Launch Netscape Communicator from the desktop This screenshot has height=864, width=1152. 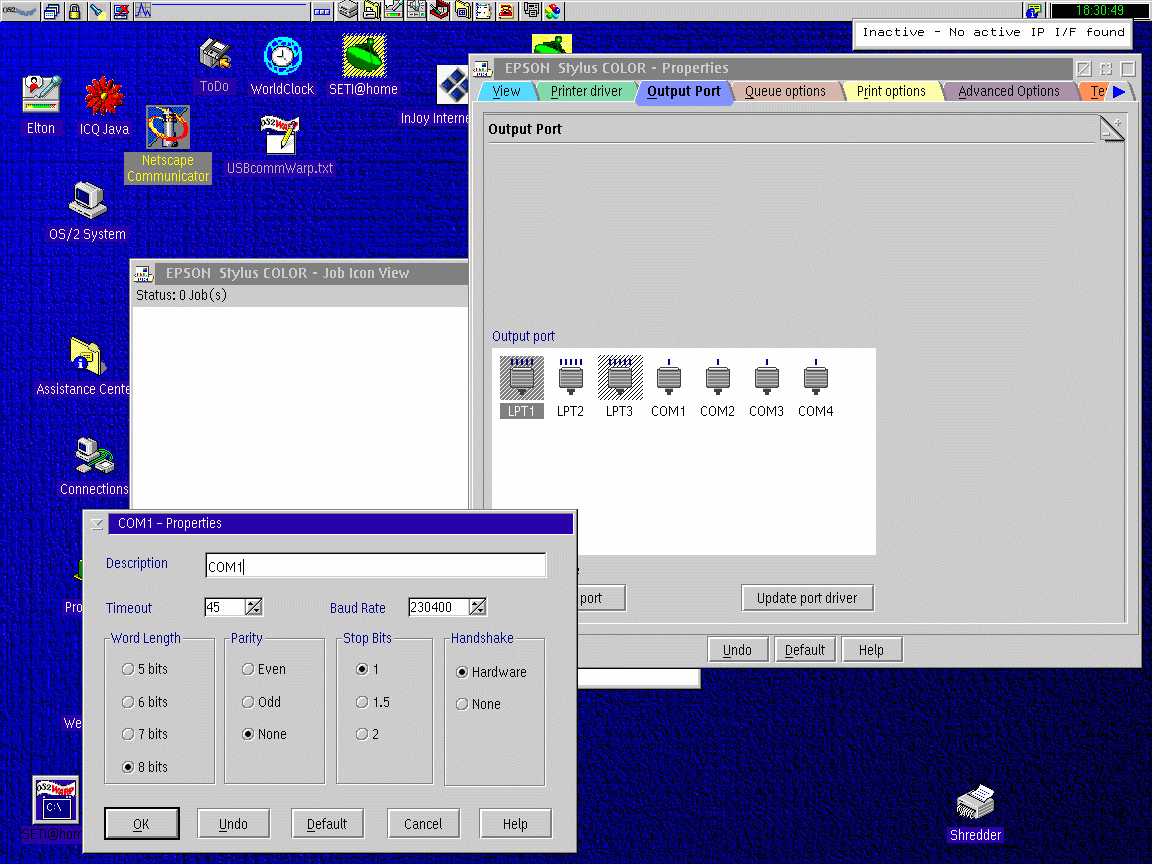click(168, 144)
